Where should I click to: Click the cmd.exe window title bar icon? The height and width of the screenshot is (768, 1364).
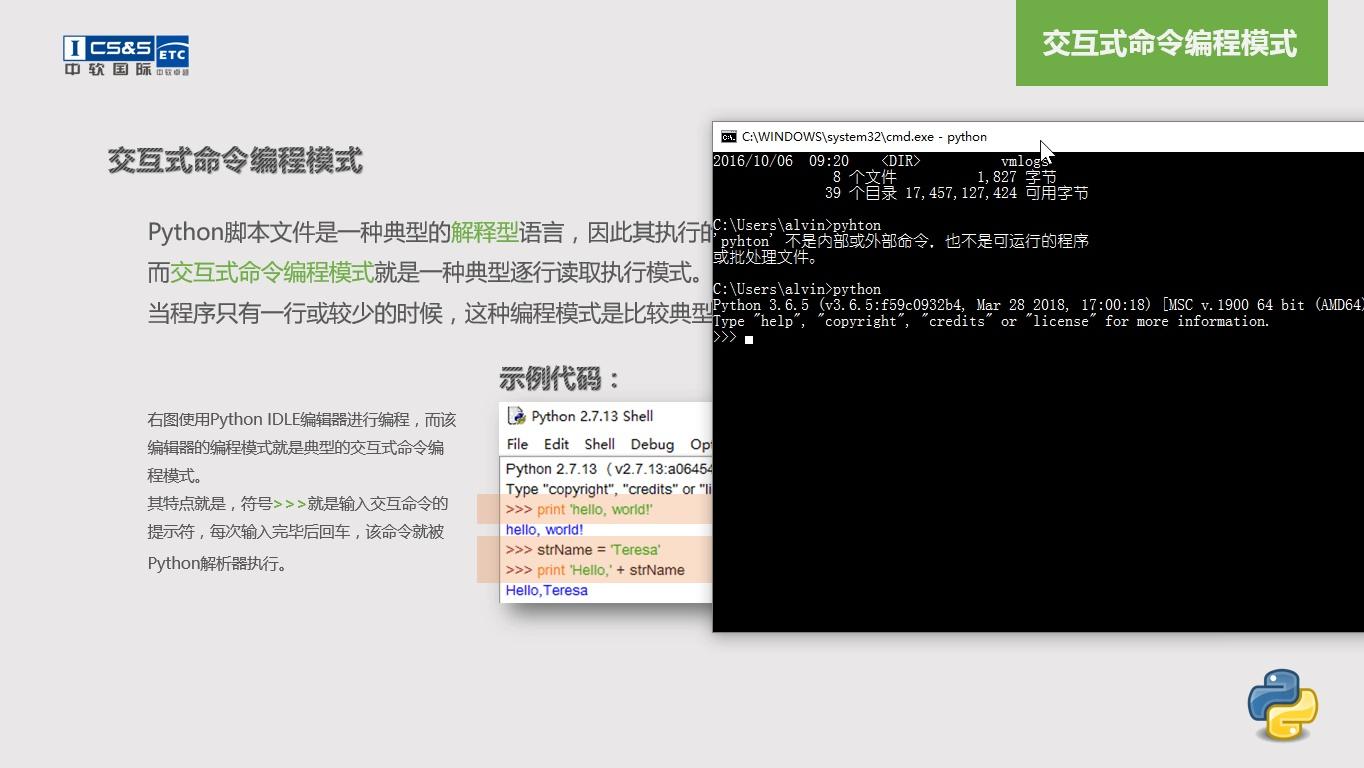coord(729,137)
